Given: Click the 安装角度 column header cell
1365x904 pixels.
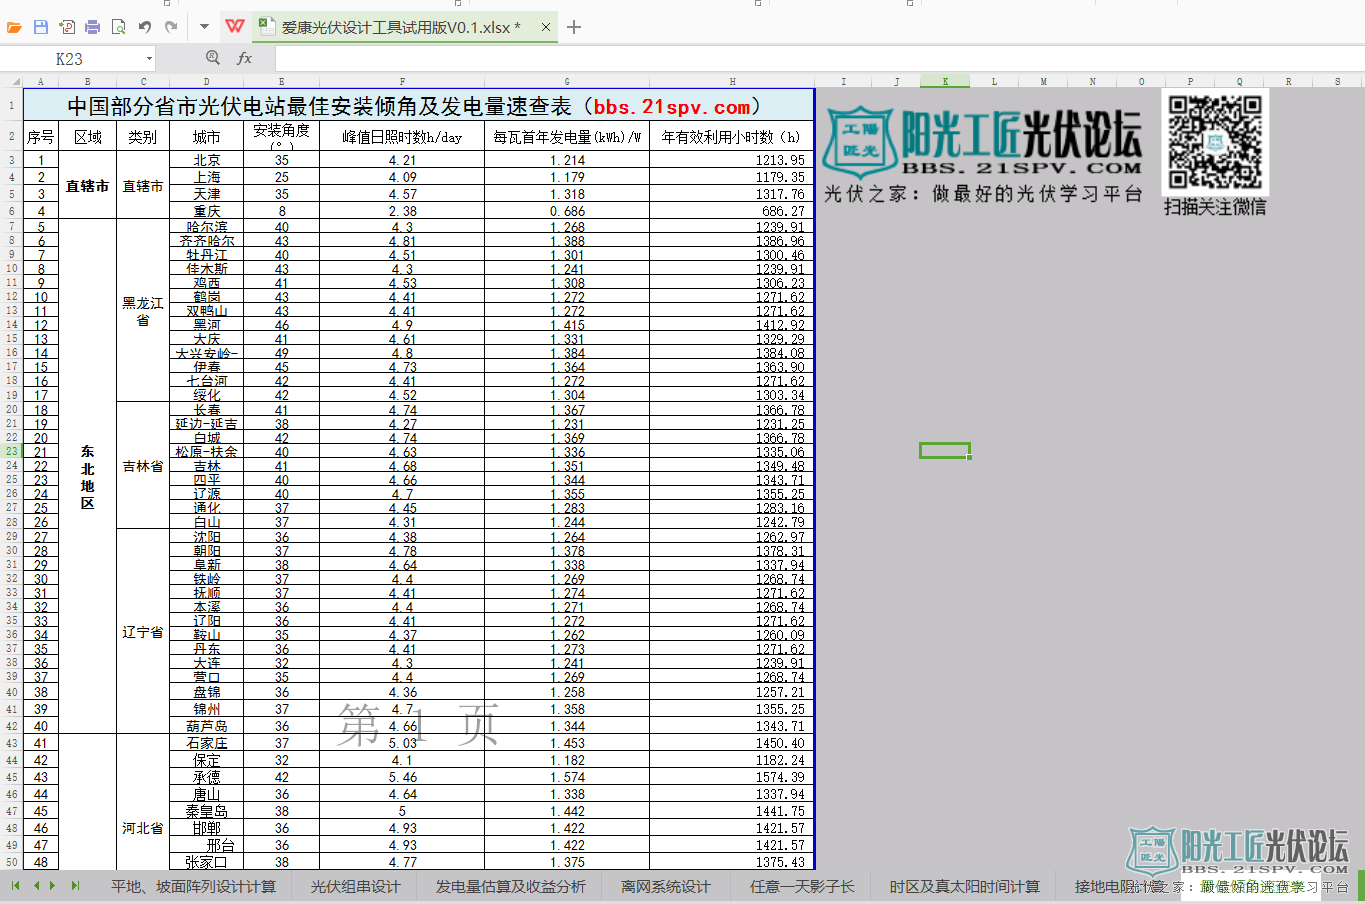Looking at the screenshot, I should pyautogui.click(x=281, y=136).
